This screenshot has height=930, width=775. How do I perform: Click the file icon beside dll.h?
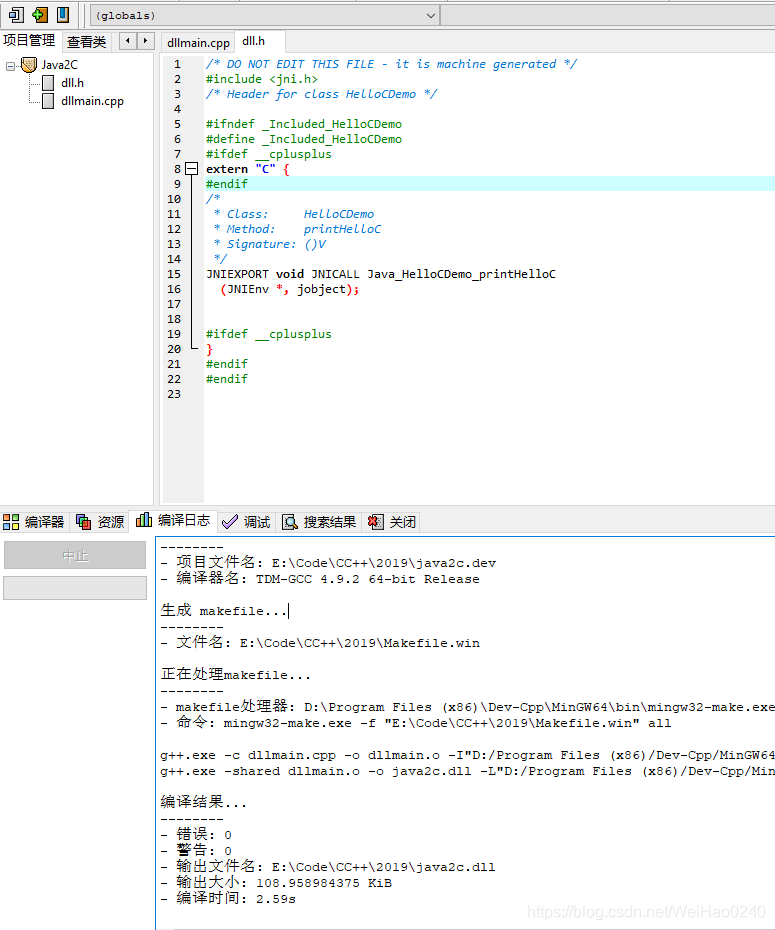click(48, 83)
